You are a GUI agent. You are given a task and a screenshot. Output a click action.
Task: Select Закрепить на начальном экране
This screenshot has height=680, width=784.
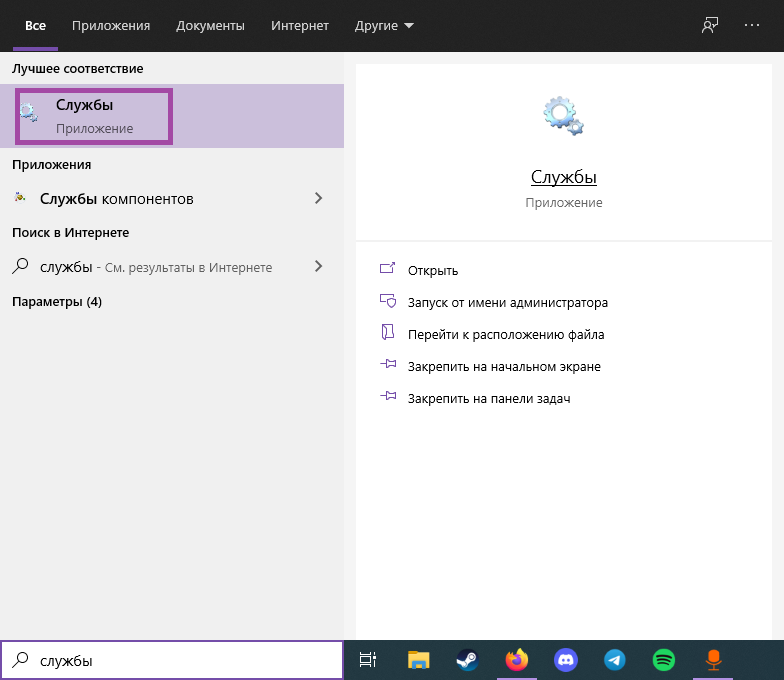point(504,366)
